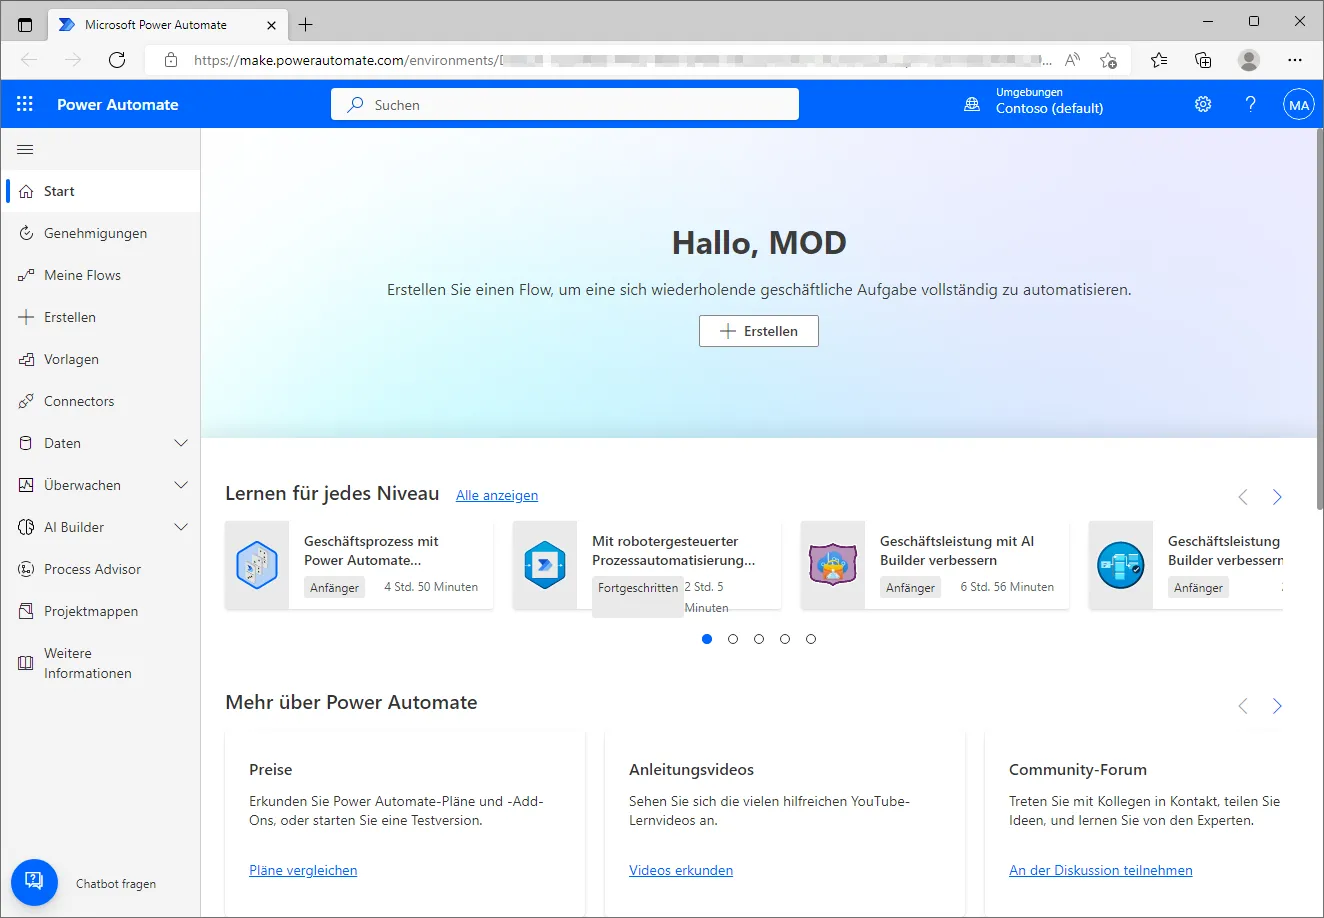
Task: Select fourth carousel page dot
Action: (x=785, y=639)
